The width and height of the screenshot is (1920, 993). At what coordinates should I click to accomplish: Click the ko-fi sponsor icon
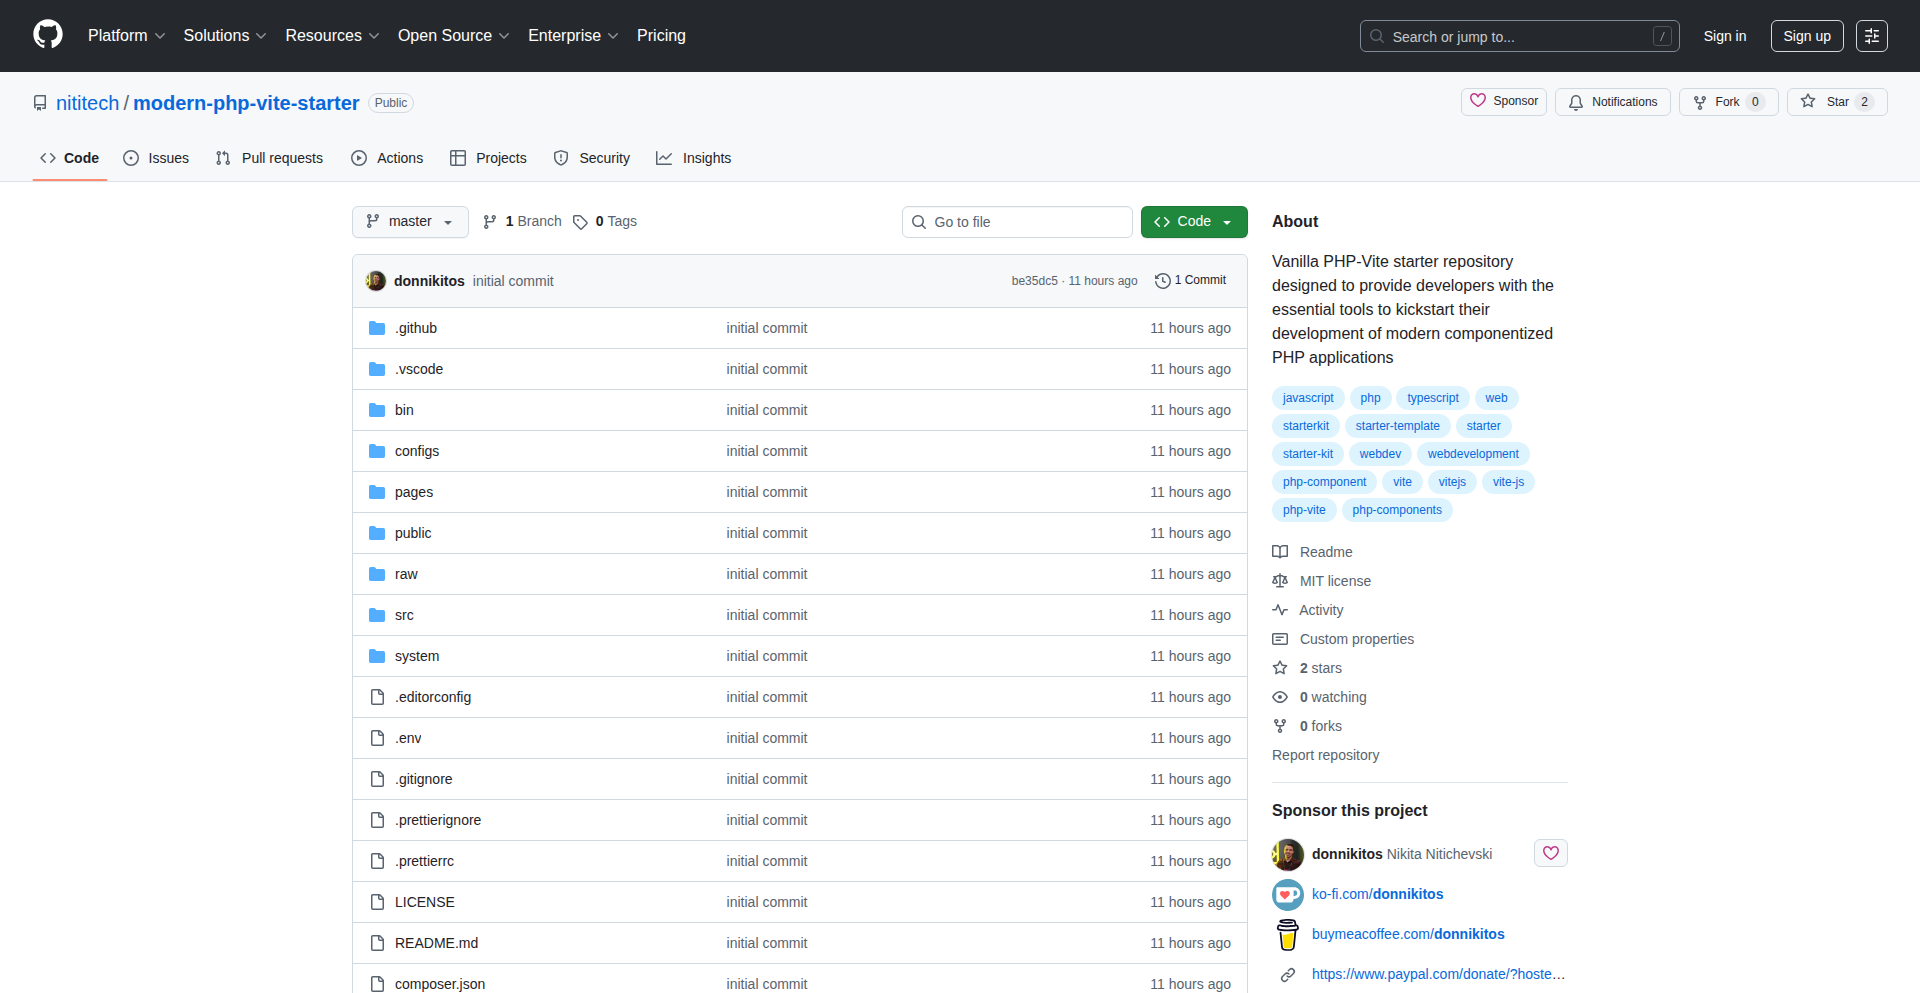tap(1287, 894)
